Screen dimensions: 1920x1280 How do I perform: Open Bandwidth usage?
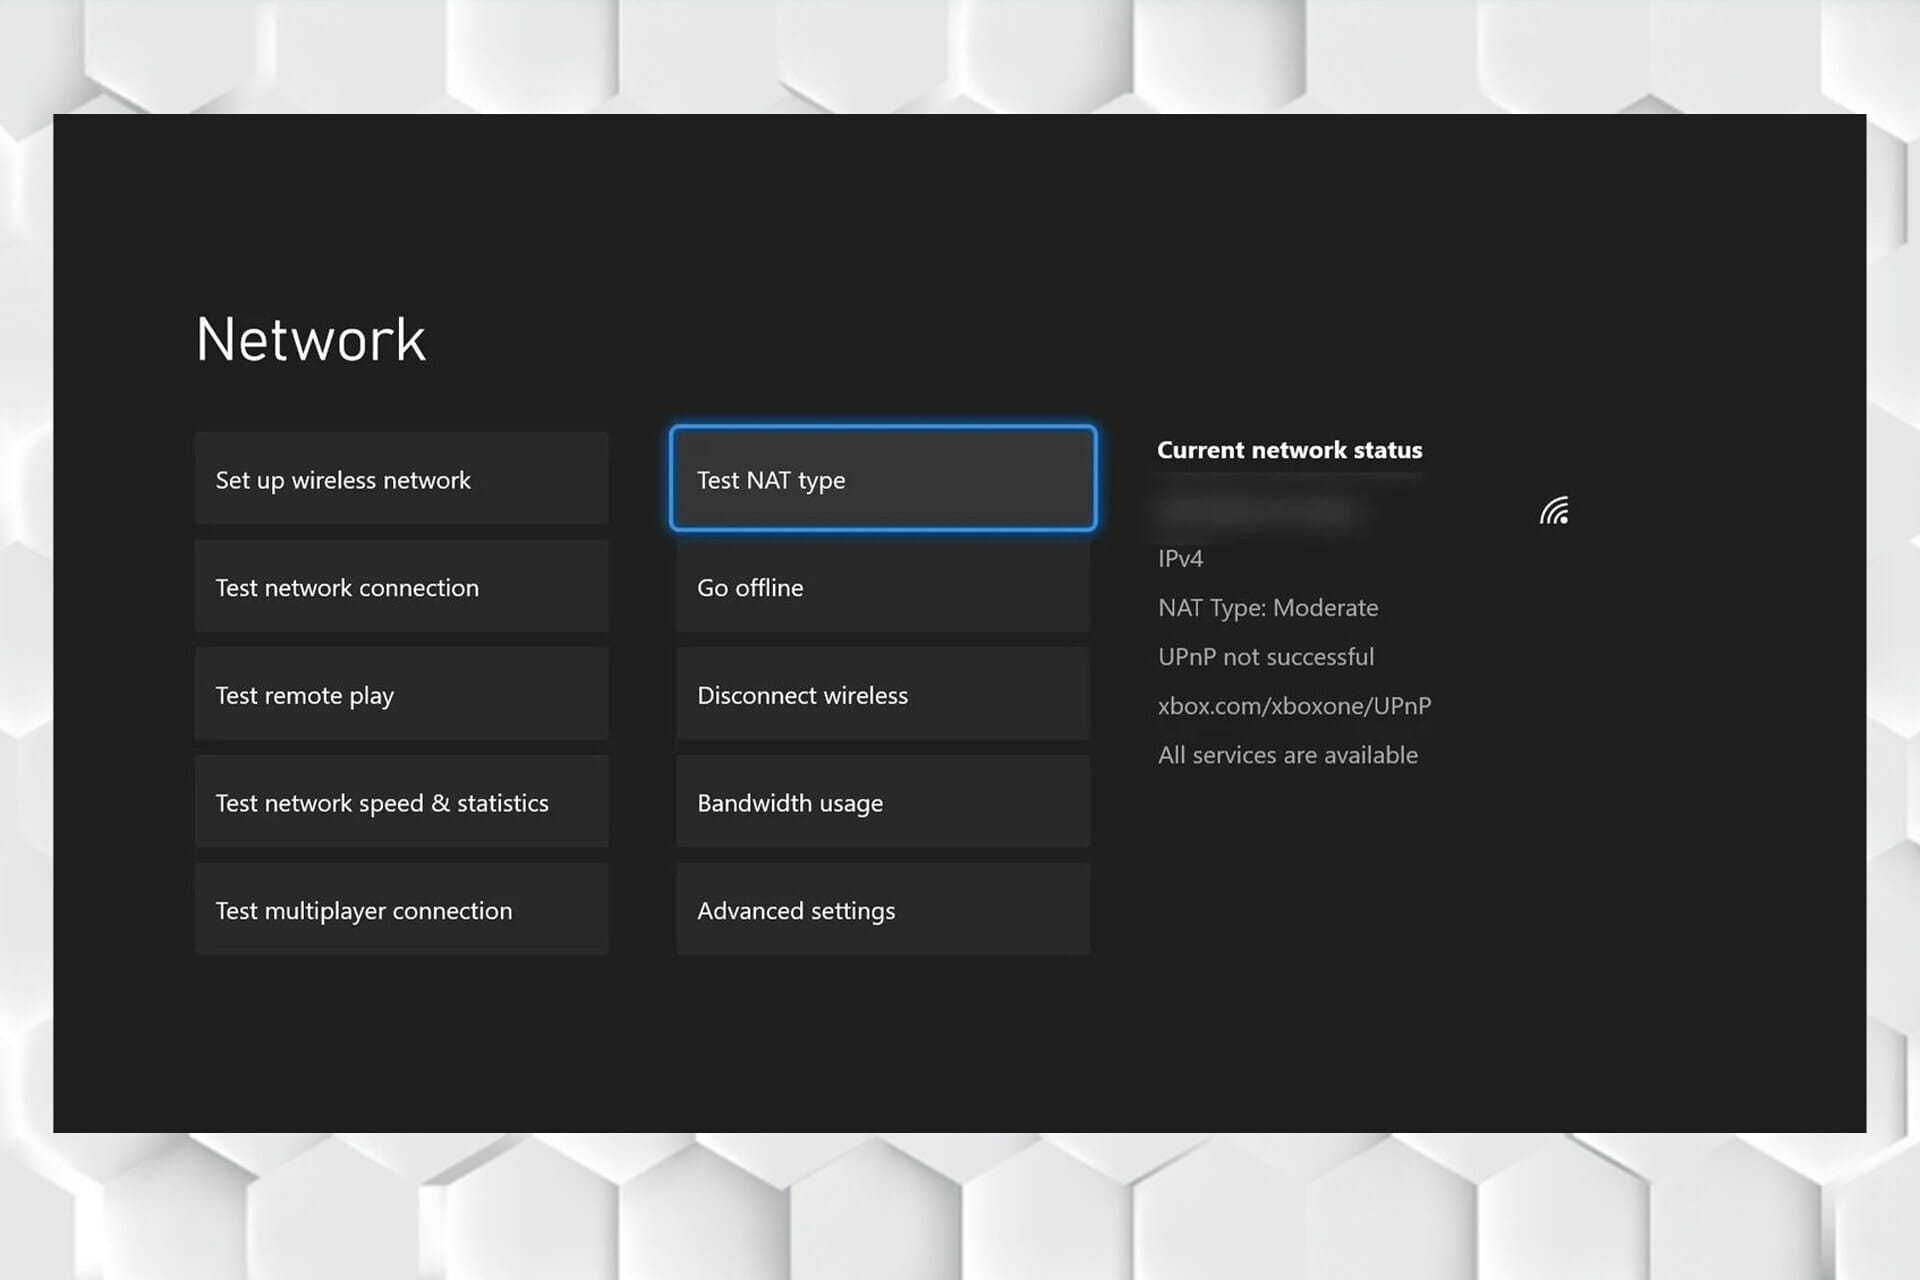click(x=882, y=802)
